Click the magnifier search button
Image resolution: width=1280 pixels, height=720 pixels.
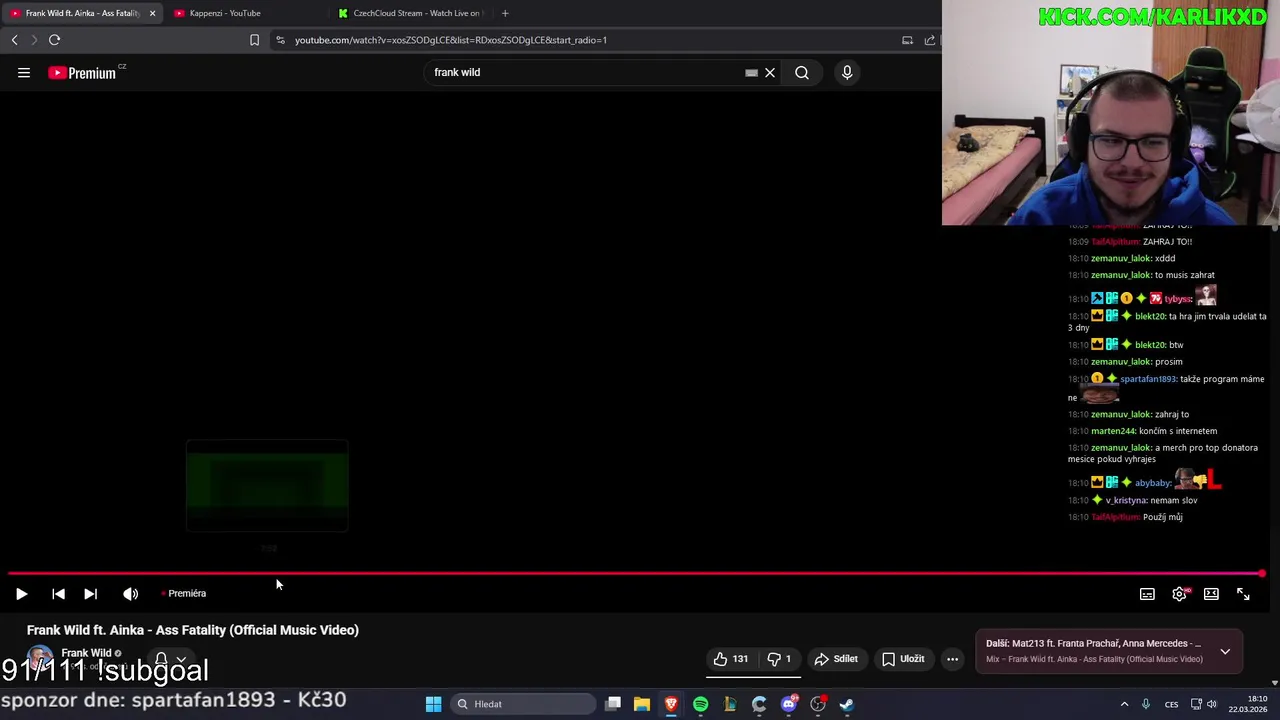coord(802,72)
